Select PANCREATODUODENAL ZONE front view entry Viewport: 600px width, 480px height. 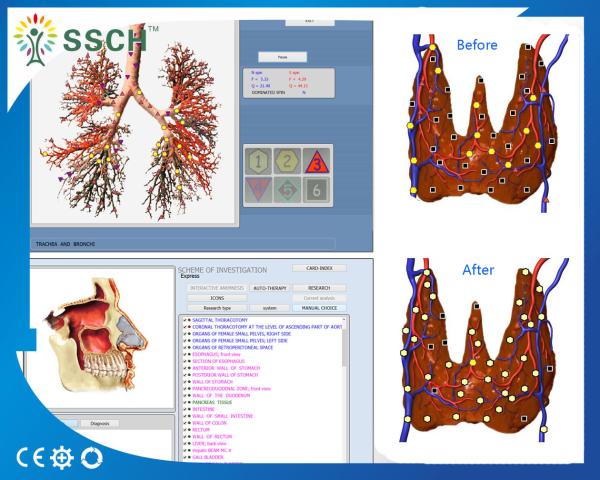231,389
